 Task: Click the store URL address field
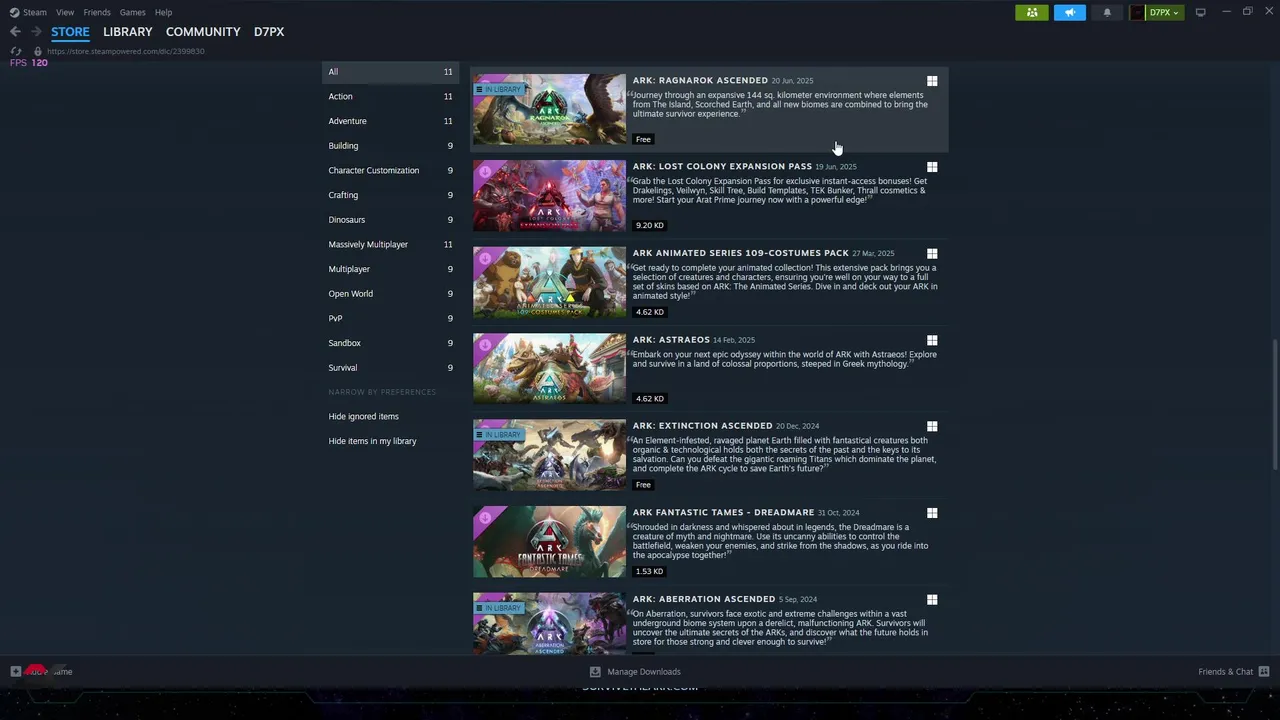tap(126, 51)
